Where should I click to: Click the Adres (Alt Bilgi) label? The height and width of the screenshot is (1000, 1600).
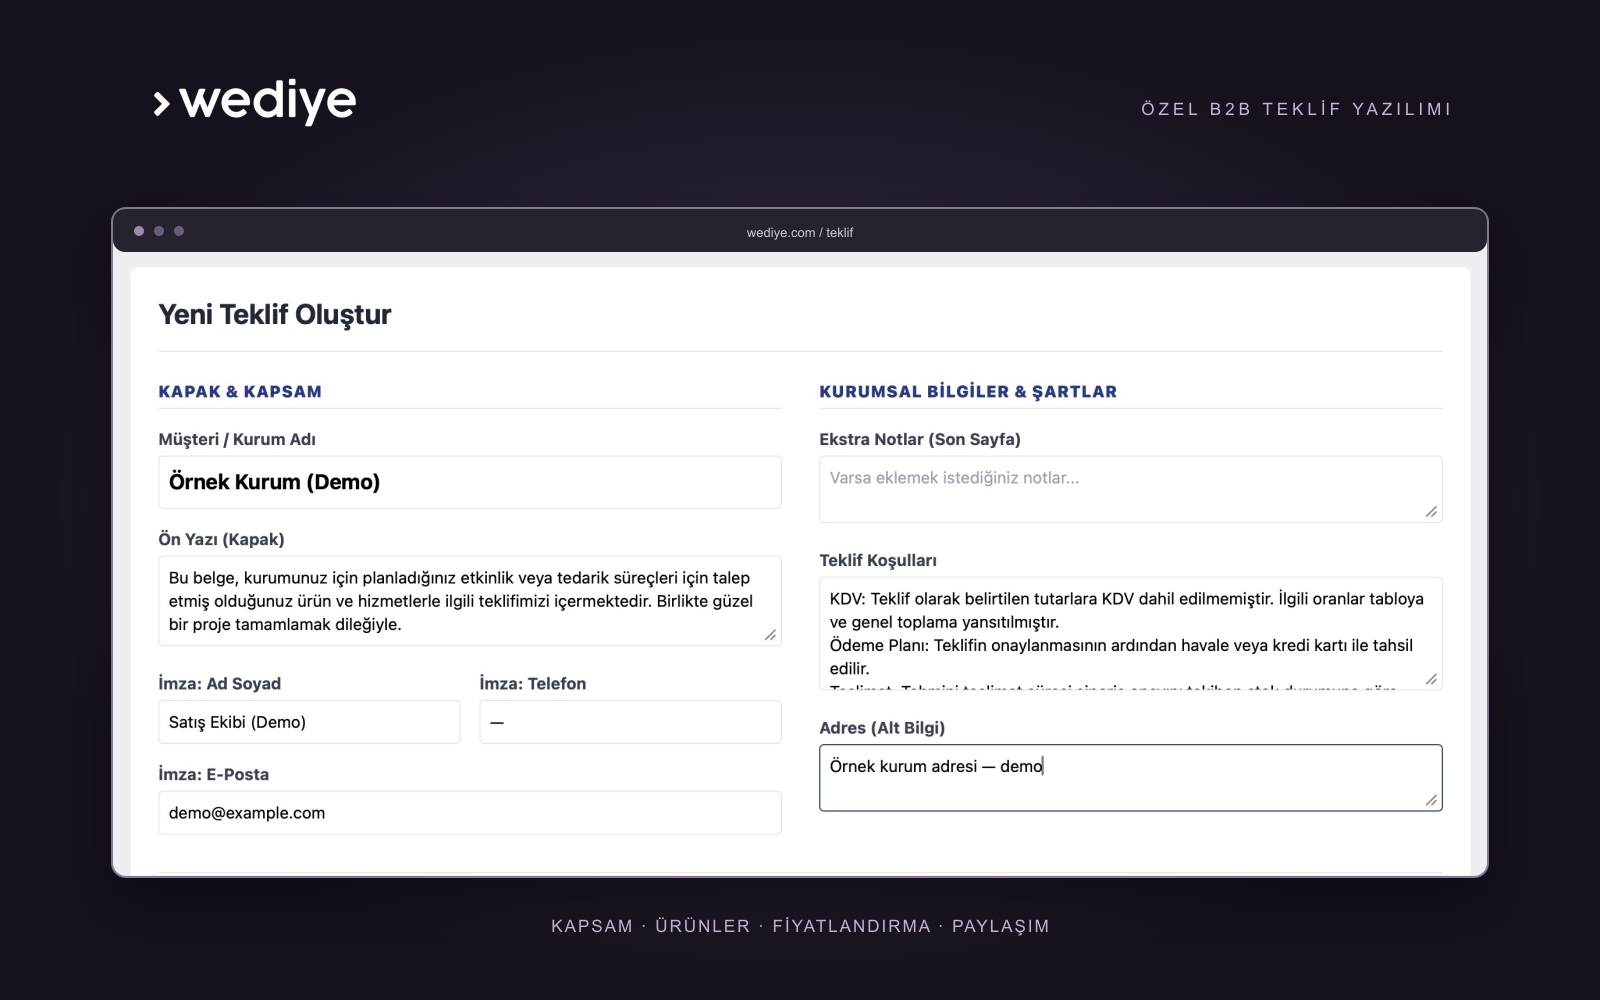882,727
